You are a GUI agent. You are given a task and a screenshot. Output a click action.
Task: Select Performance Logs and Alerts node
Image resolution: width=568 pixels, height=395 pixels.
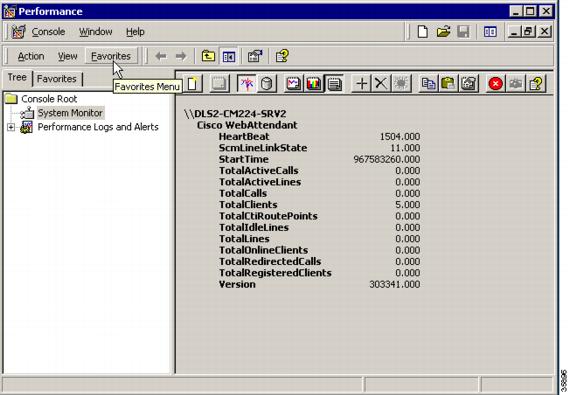click(x=98, y=127)
